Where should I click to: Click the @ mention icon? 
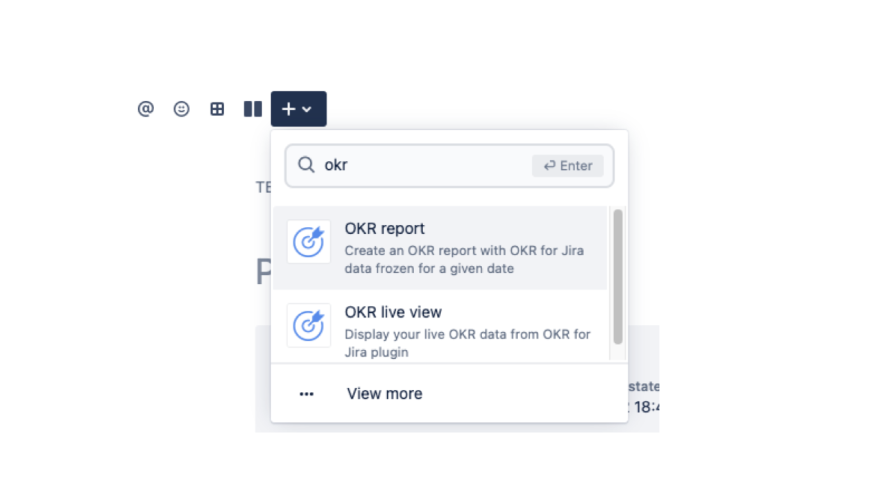[145, 109]
